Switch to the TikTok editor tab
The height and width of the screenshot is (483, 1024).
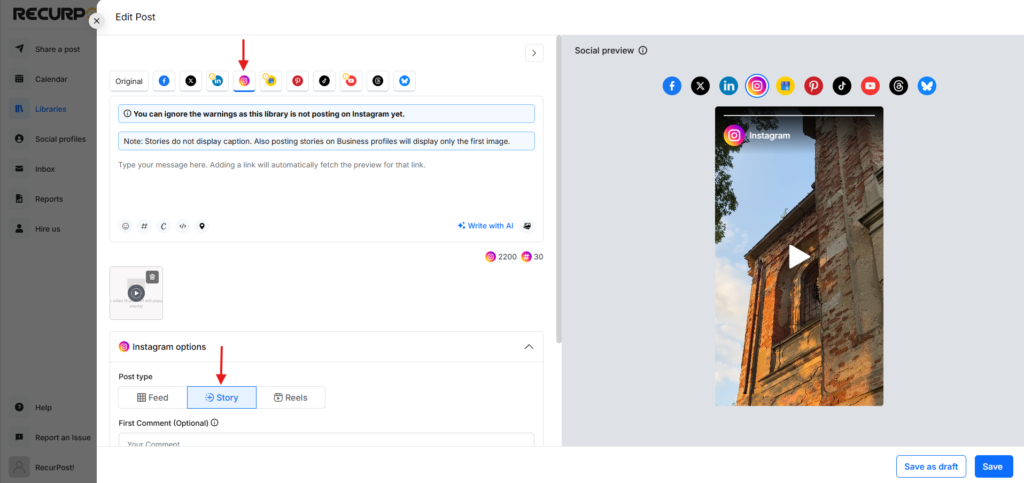[324, 81]
